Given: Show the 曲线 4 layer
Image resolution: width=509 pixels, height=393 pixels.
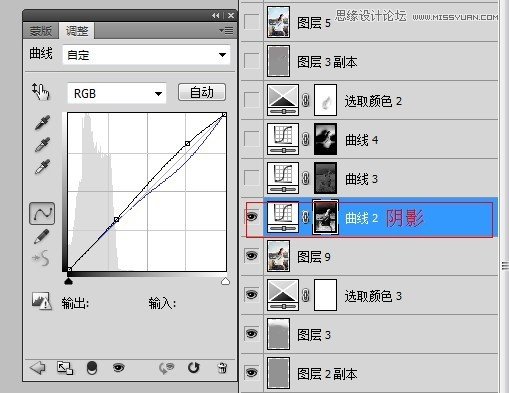Looking at the screenshot, I should [252, 139].
